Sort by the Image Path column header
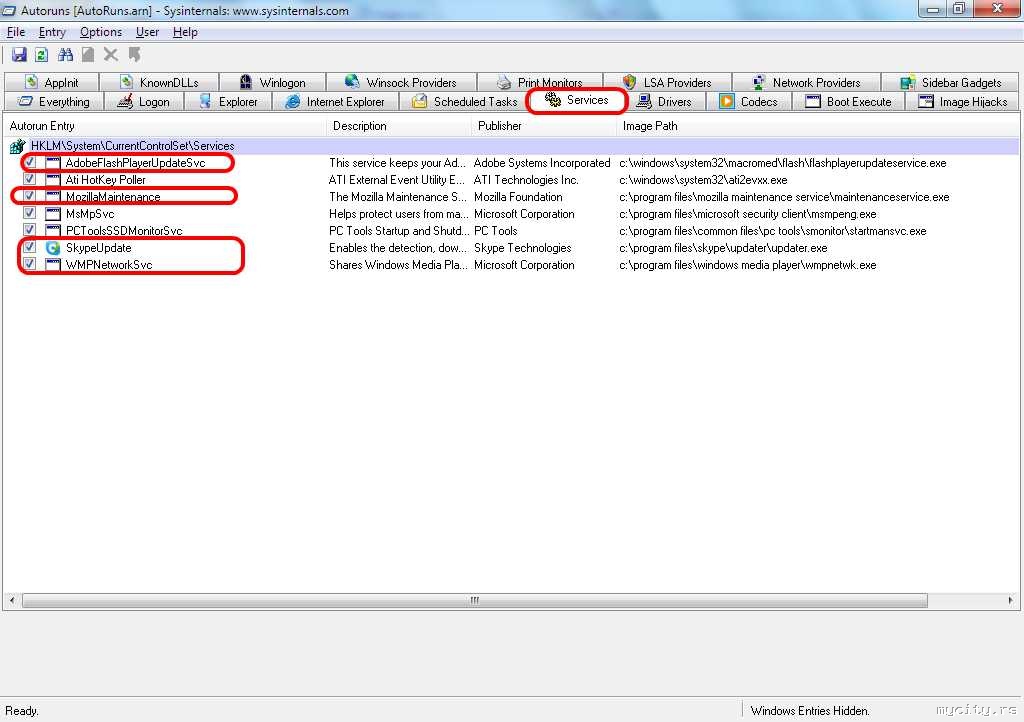This screenshot has height=722, width=1024. click(818, 126)
